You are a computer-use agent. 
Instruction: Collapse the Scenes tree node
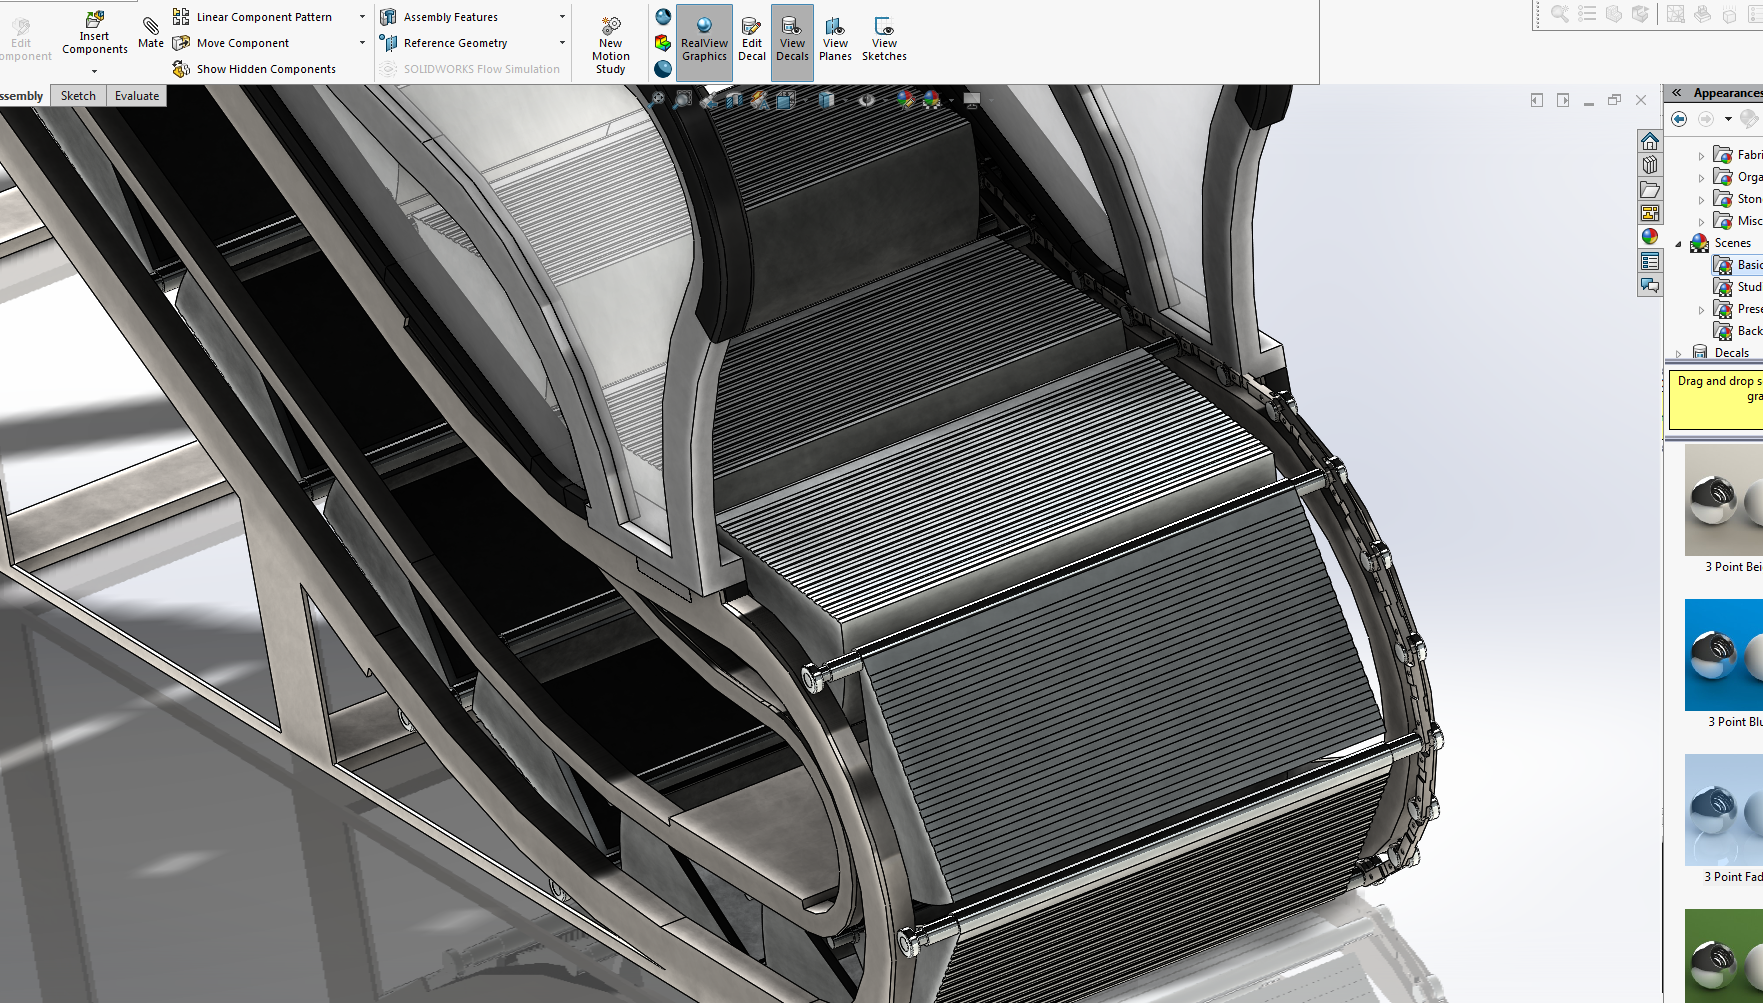[1678, 244]
